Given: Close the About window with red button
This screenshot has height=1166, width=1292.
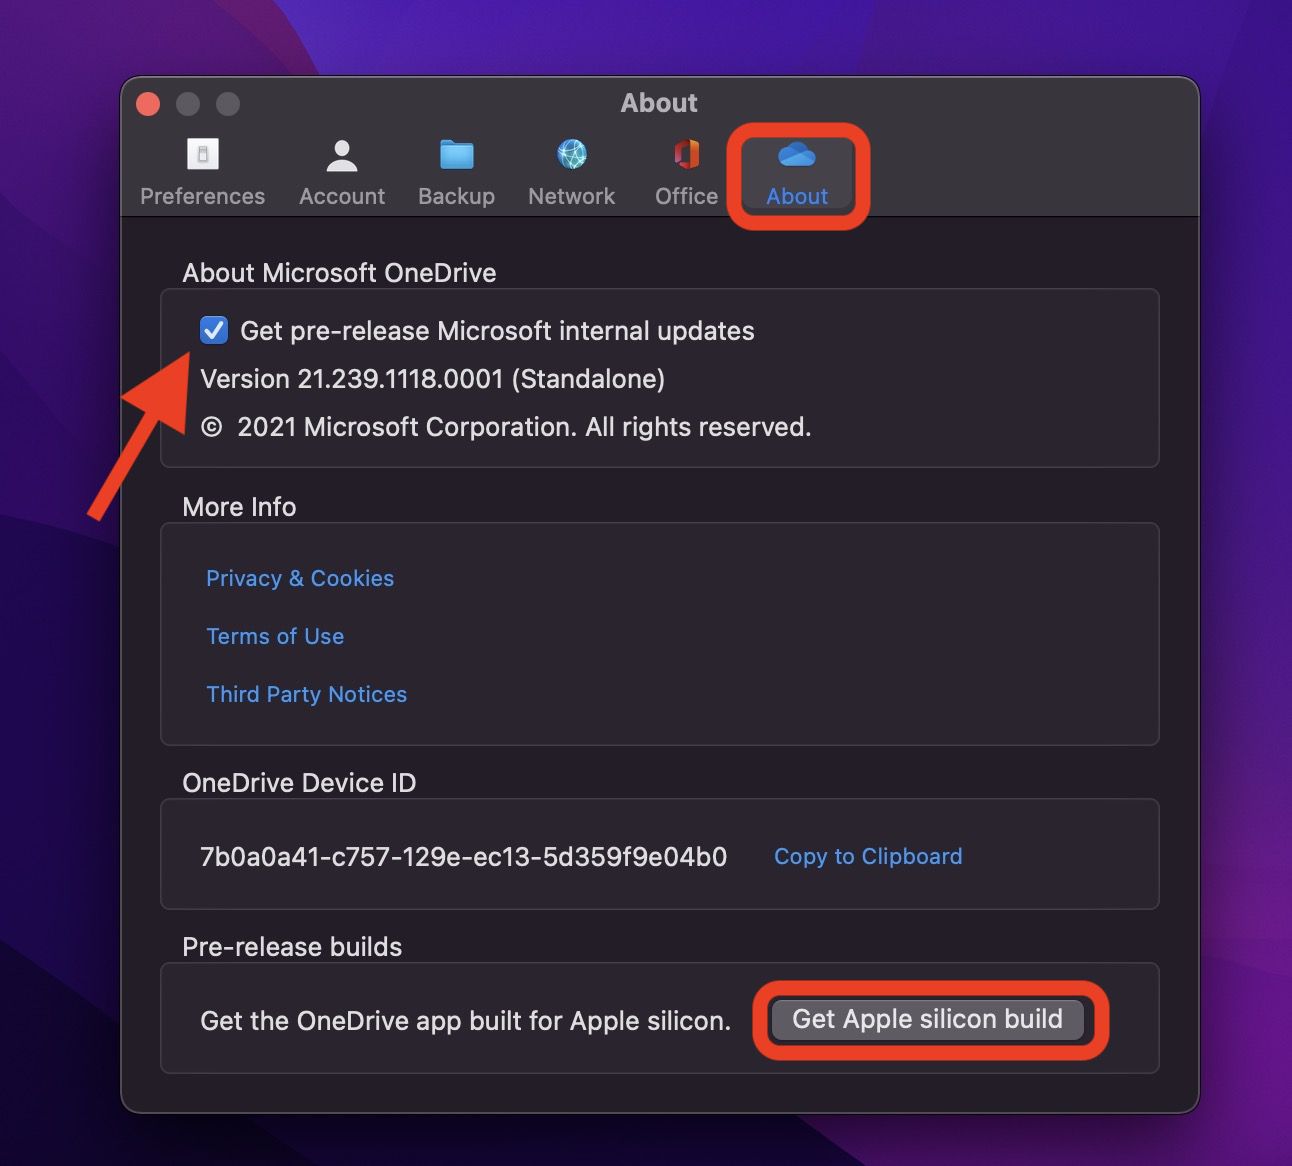Looking at the screenshot, I should tap(148, 104).
